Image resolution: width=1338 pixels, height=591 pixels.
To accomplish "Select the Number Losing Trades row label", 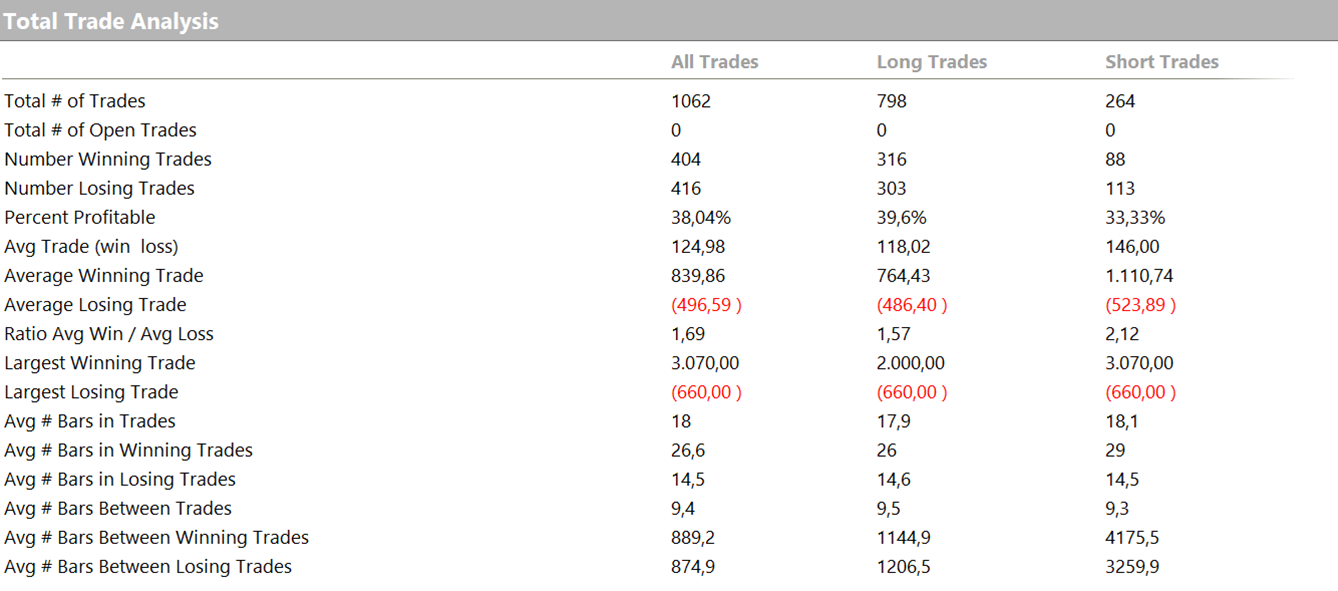I will pyautogui.click(x=99, y=188).
